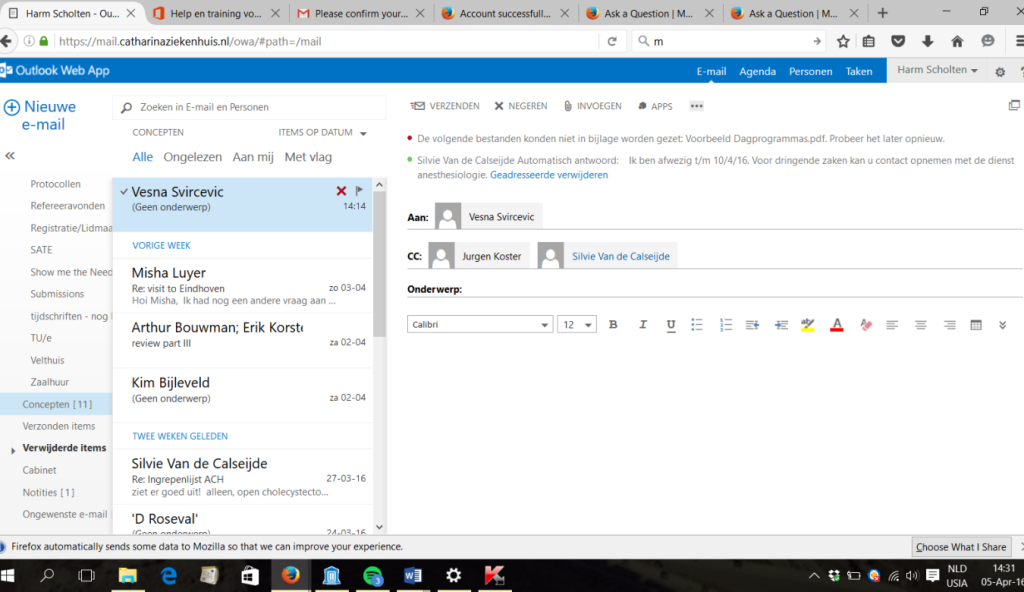Flag the Vesna Svircevic message

[359, 190]
